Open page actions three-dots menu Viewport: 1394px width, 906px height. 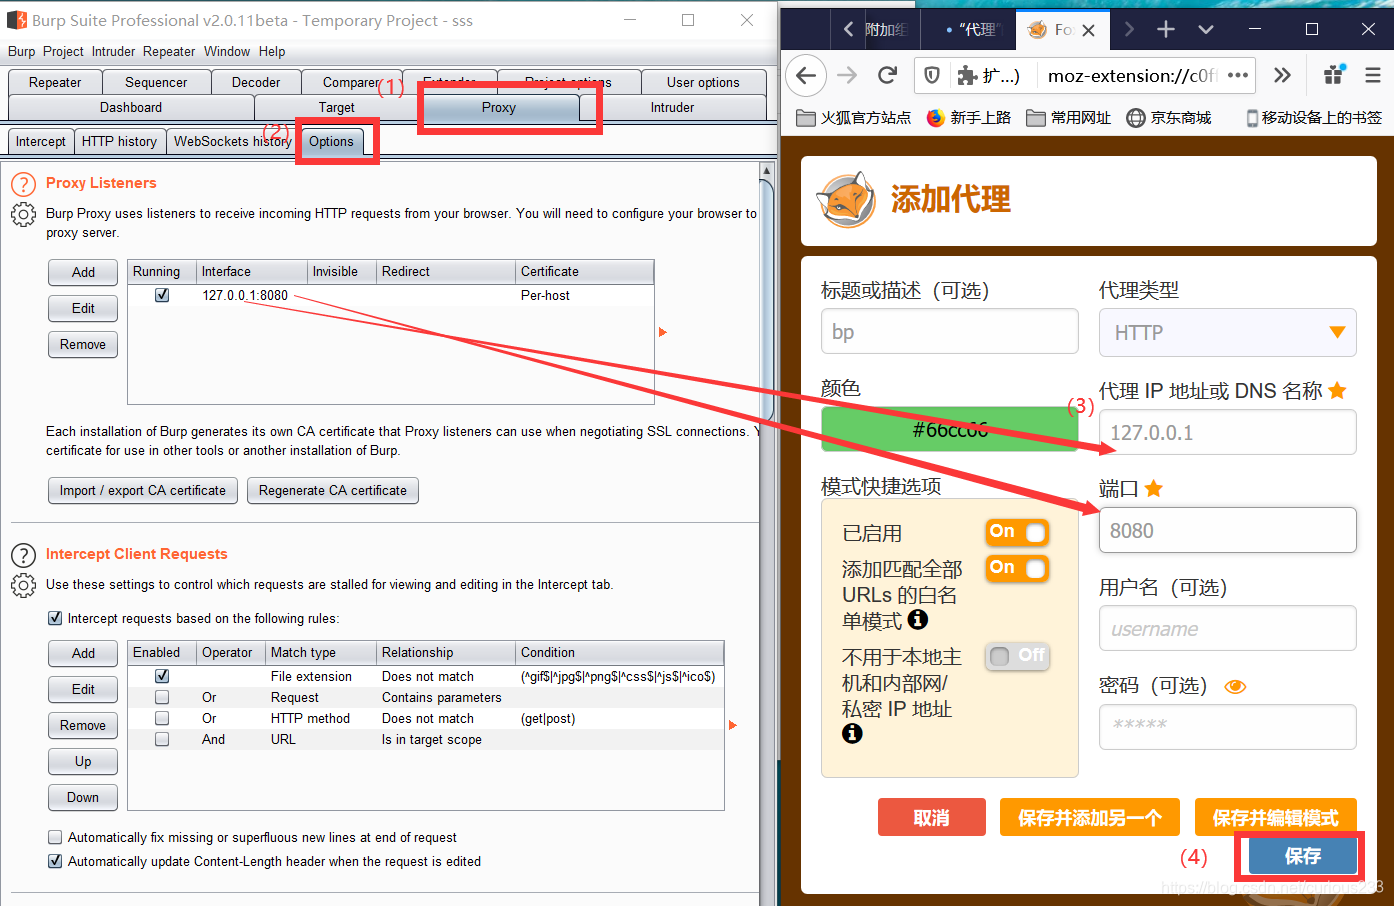point(1238,75)
